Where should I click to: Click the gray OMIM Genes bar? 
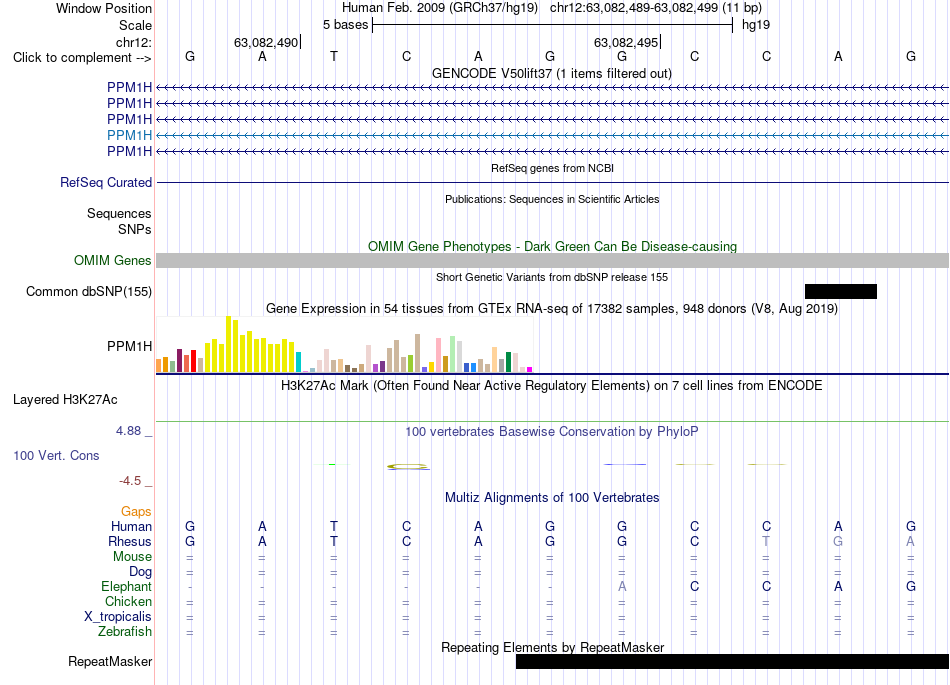(x=552, y=260)
